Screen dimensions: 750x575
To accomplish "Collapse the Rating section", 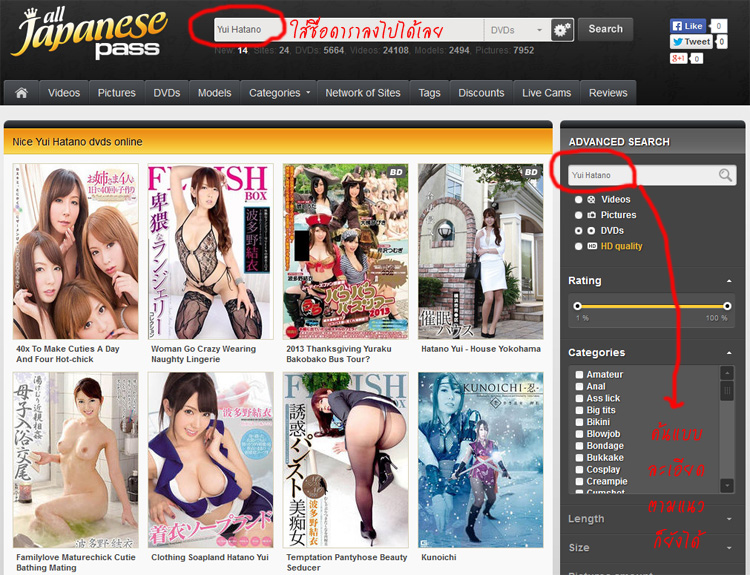I will pyautogui.click(x=729, y=281).
